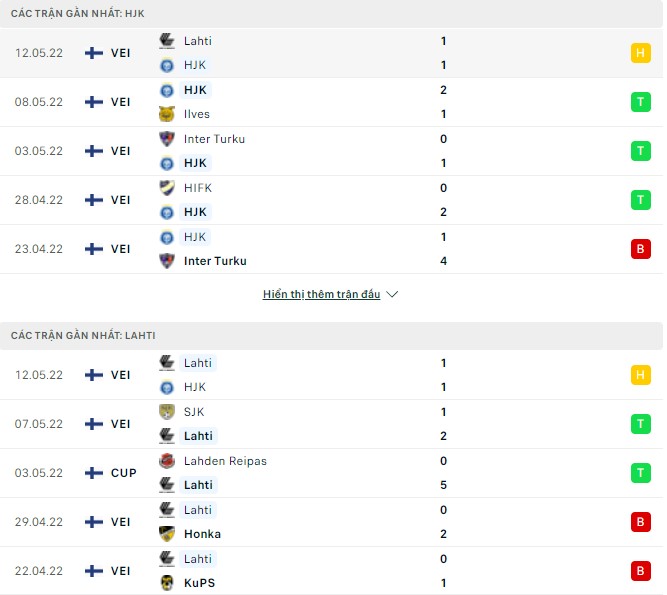Click the CUP competition label on 03.05.22

click(x=124, y=473)
